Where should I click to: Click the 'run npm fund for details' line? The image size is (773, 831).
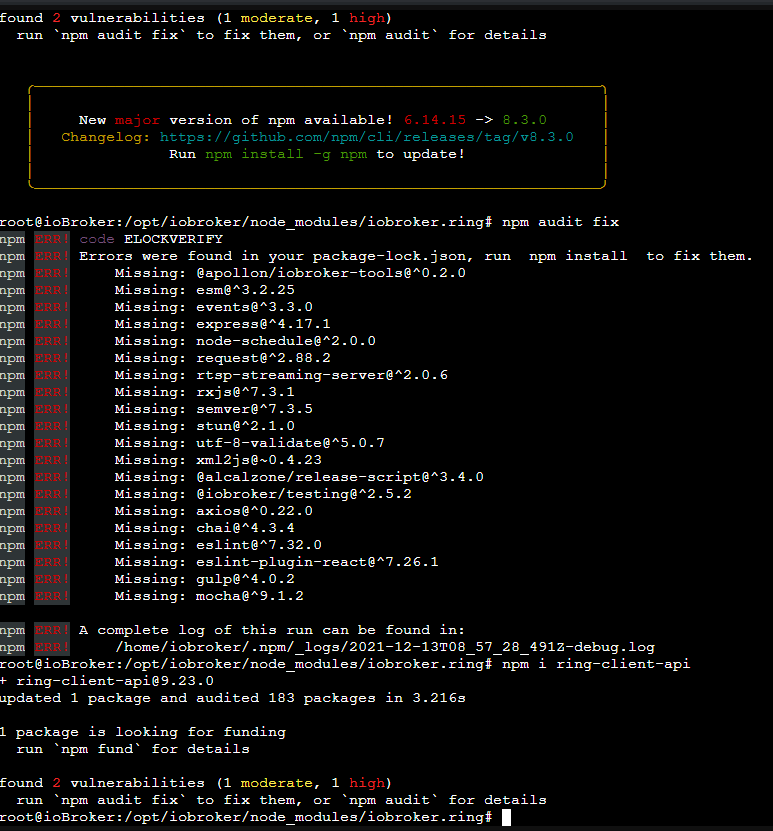point(133,749)
